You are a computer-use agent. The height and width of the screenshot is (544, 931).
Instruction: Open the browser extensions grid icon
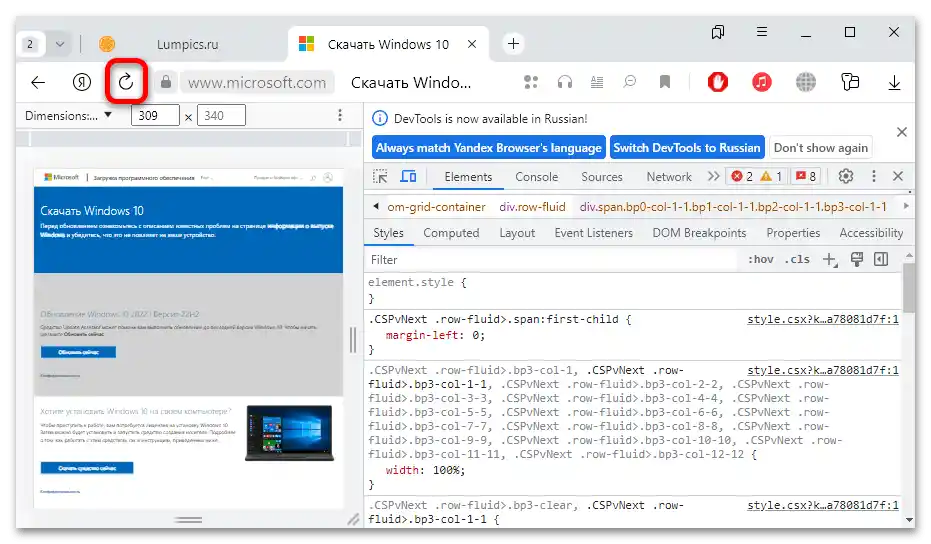[x=531, y=82]
